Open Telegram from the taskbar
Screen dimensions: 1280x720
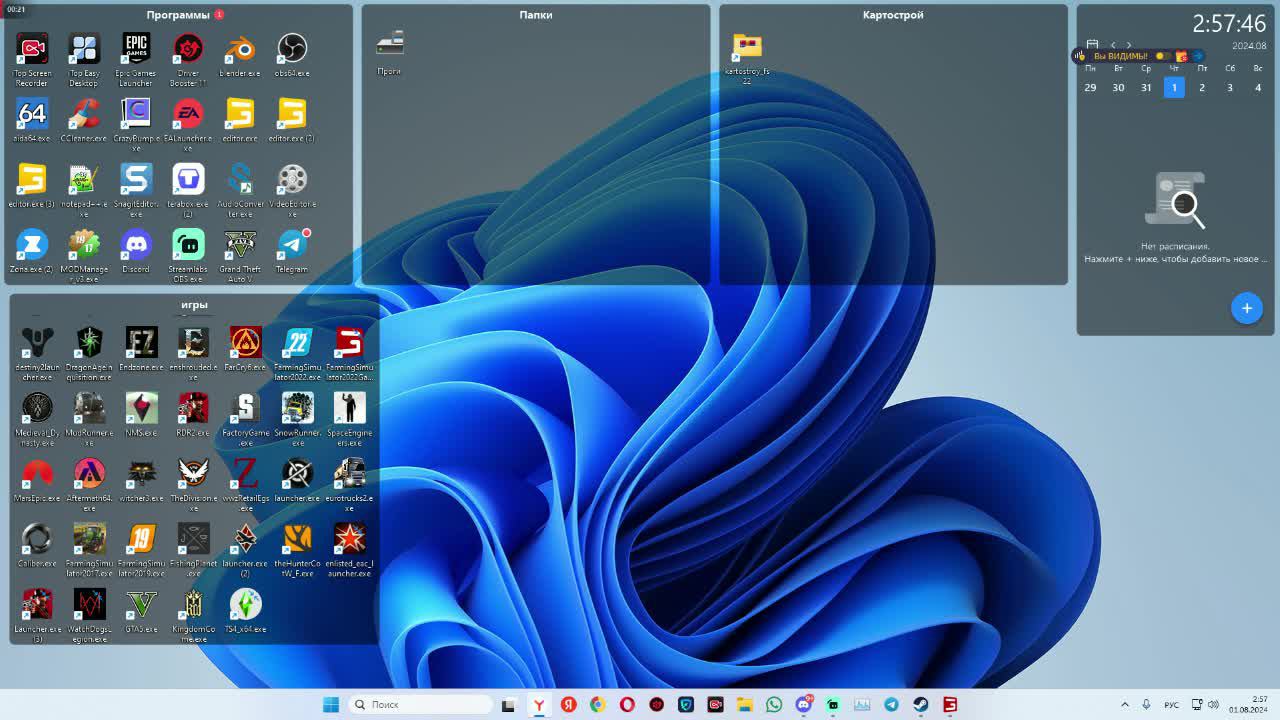click(x=891, y=705)
